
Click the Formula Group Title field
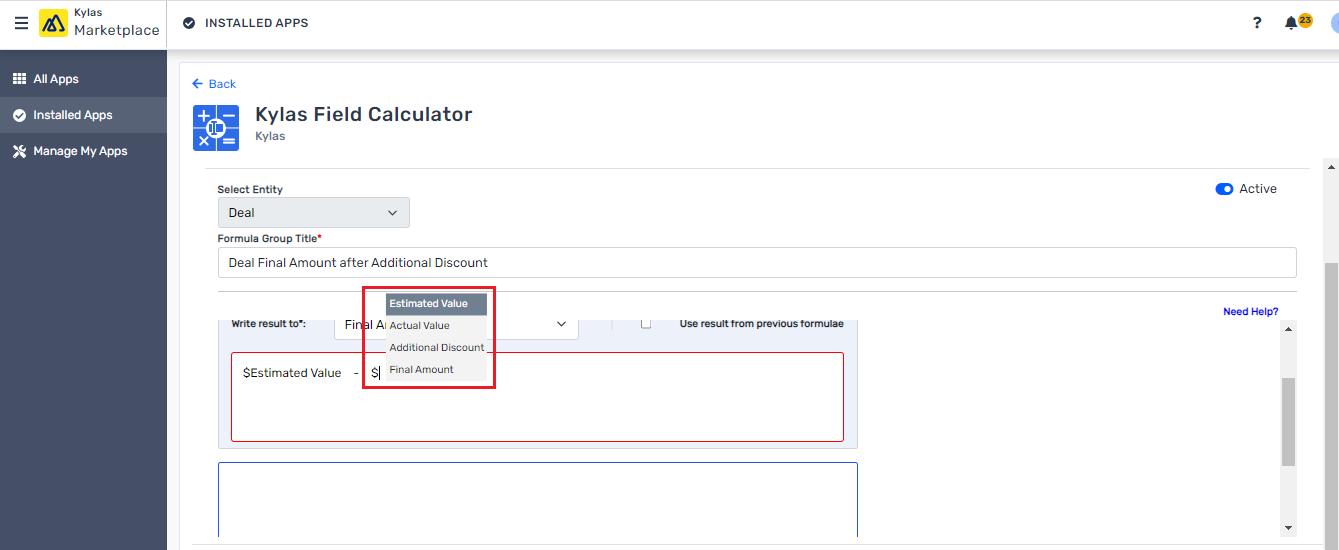point(756,263)
